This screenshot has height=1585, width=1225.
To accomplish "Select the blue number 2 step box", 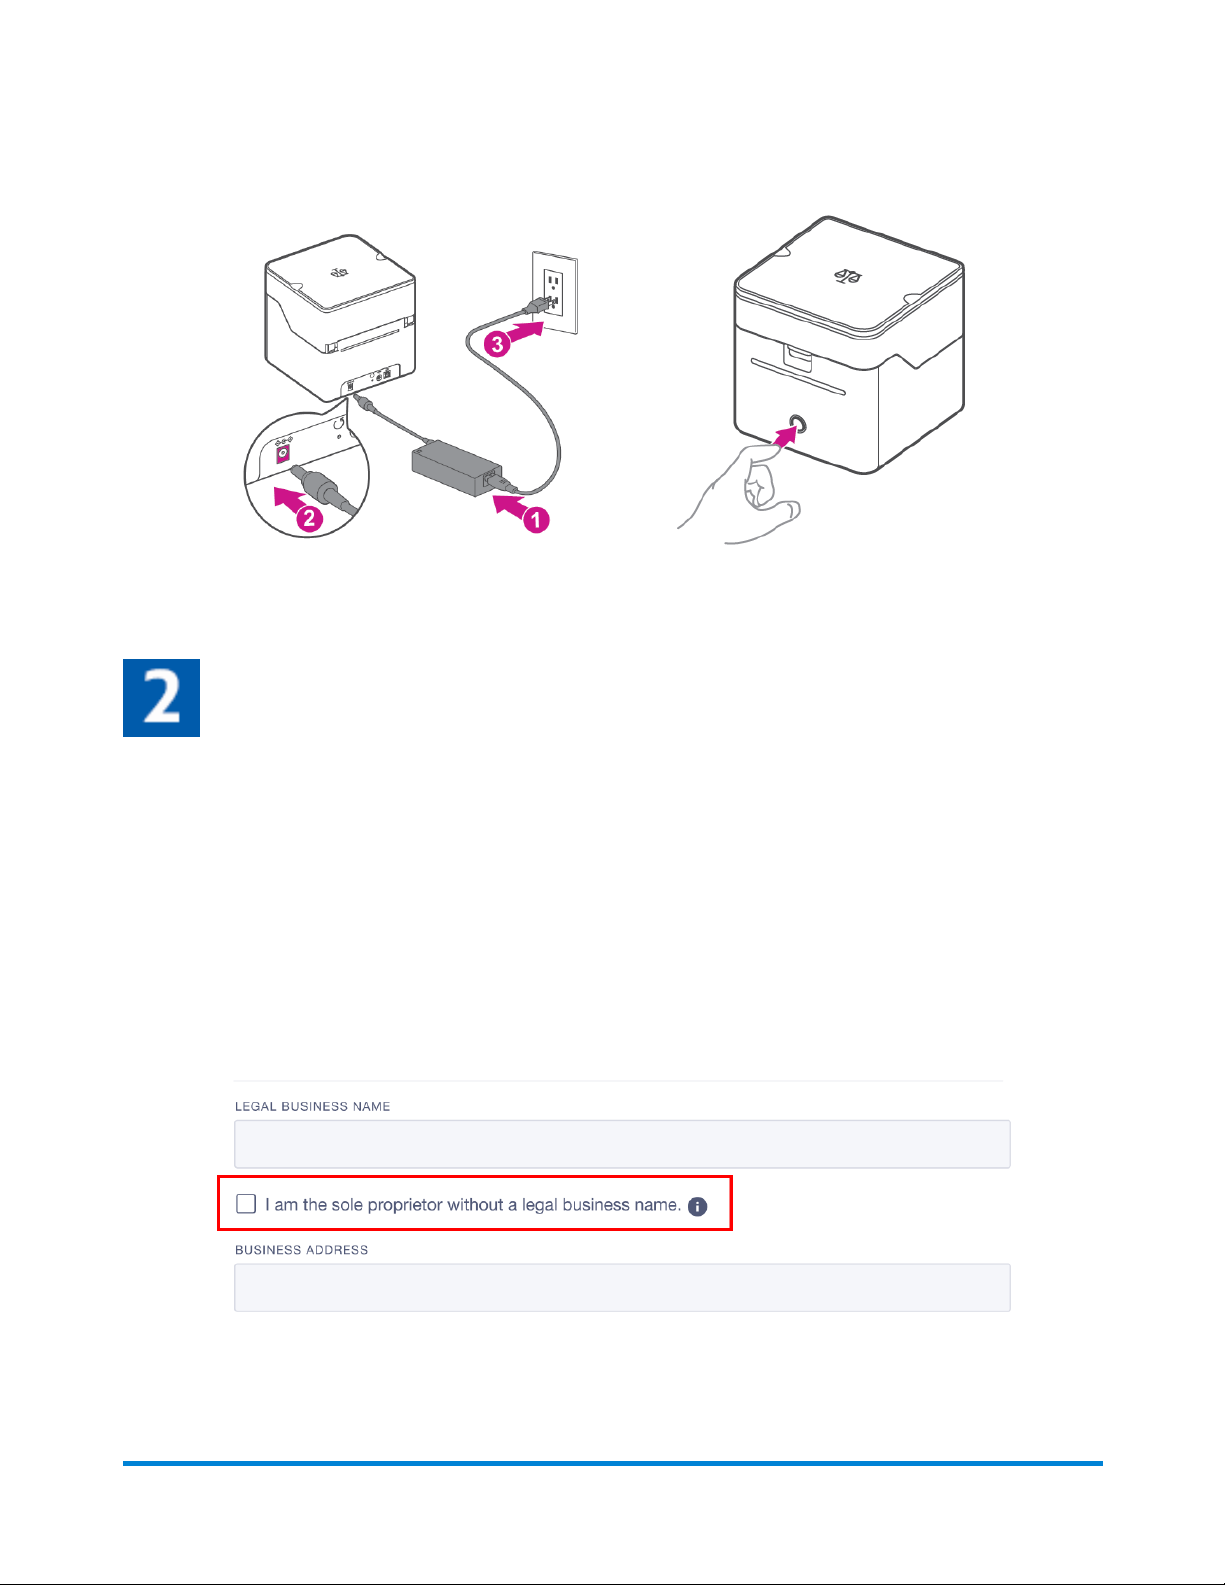I will (161, 698).
